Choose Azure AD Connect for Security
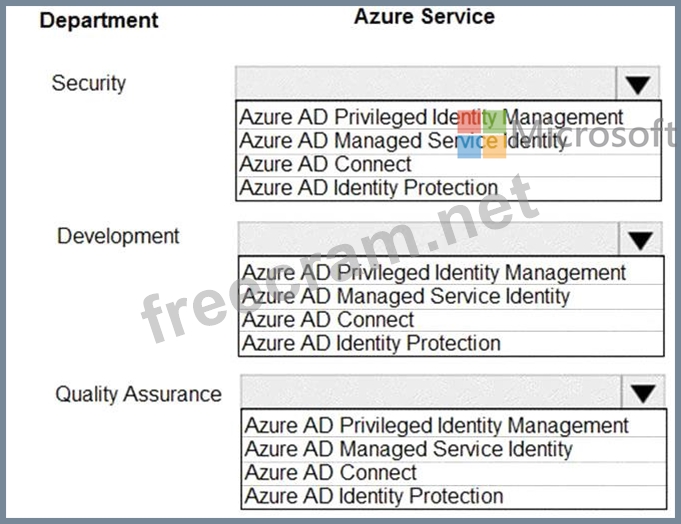681x524 pixels. point(326,164)
